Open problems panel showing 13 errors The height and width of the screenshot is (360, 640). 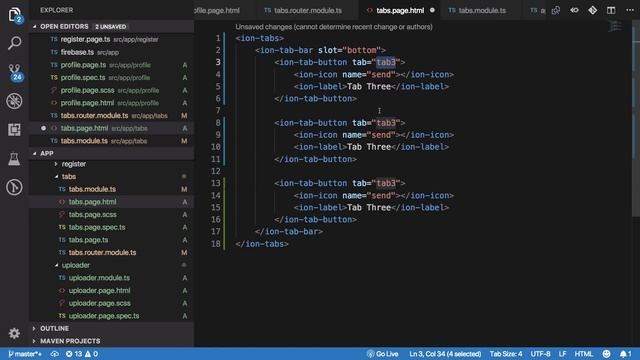(82, 354)
